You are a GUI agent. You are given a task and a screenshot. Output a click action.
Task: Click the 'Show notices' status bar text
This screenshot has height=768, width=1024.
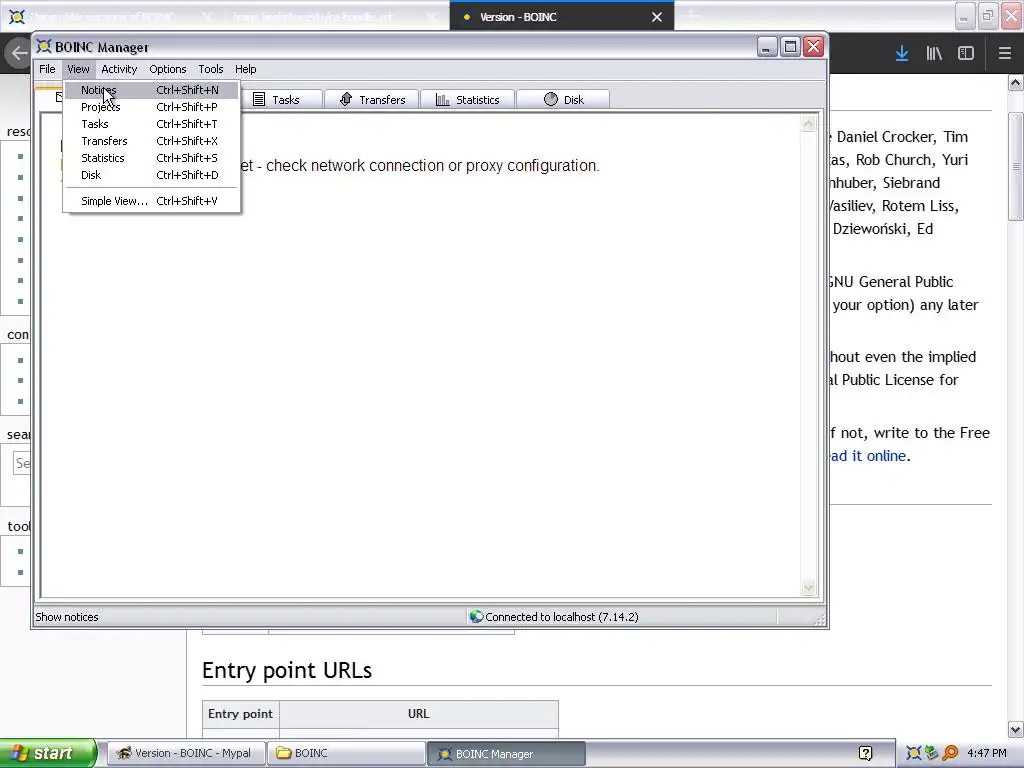tap(67, 617)
